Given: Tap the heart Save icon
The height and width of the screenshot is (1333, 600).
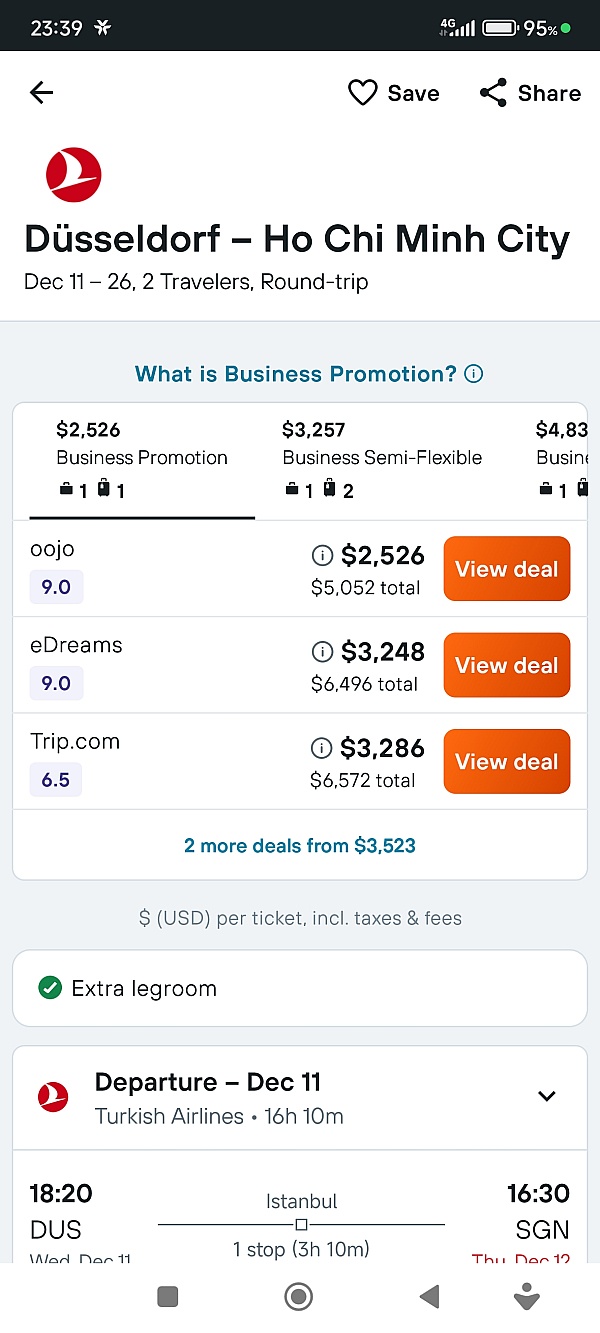Looking at the screenshot, I should [362, 93].
